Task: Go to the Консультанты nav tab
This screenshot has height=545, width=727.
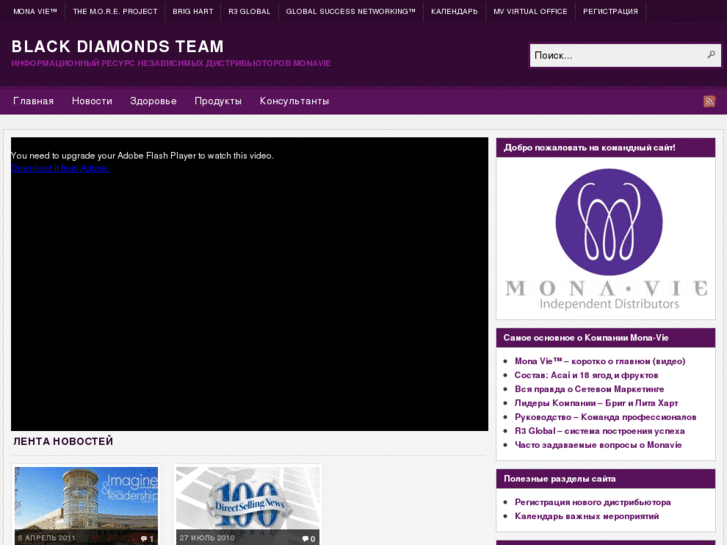Action: [x=294, y=101]
